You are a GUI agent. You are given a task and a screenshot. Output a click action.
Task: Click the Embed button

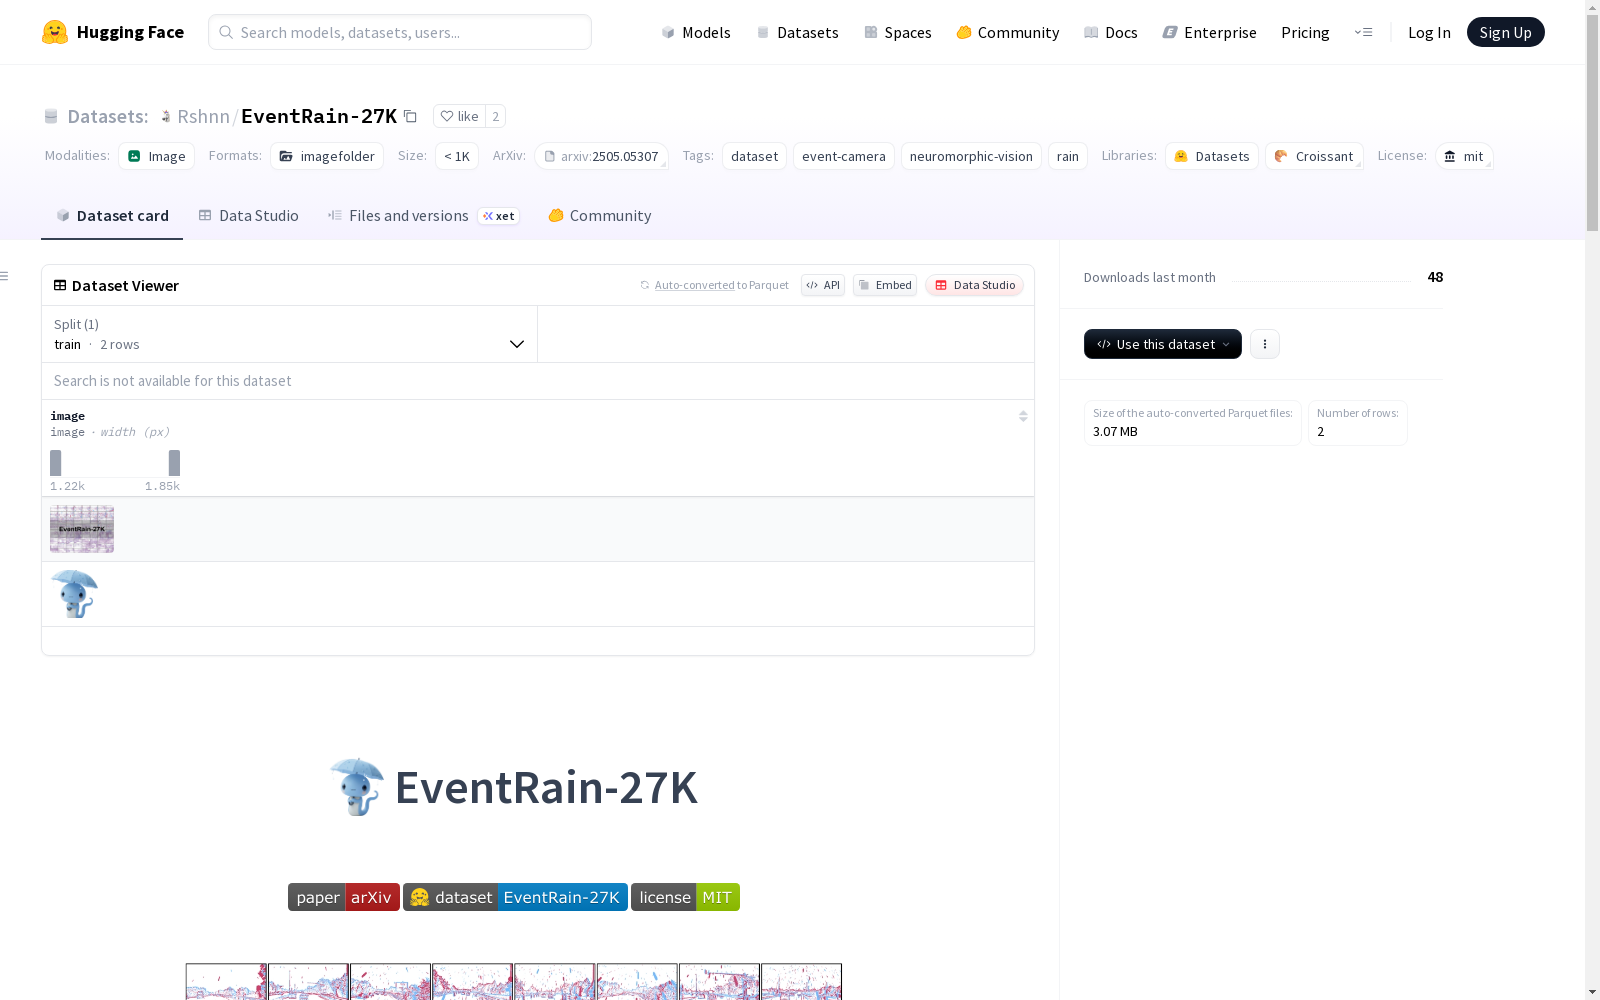(x=885, y=285)
